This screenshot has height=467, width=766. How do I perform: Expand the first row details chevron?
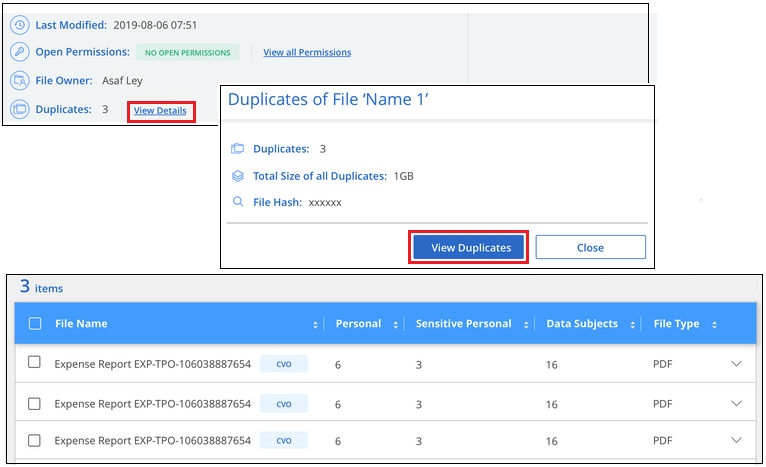[x=736, y=363]
